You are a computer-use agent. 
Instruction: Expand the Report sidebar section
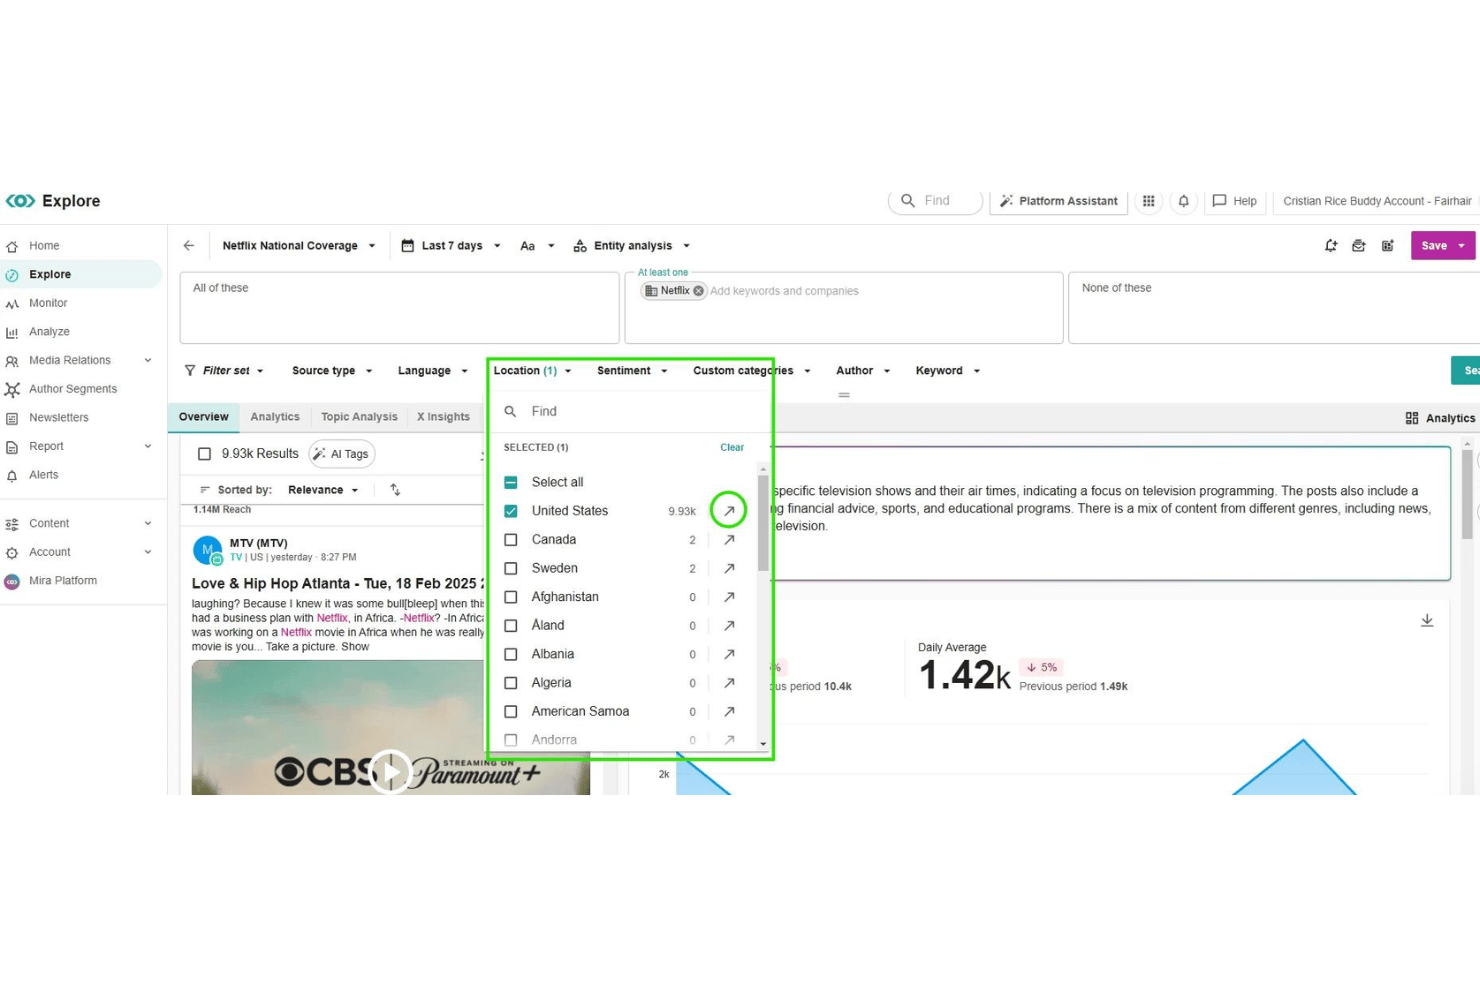click(148, 447)
